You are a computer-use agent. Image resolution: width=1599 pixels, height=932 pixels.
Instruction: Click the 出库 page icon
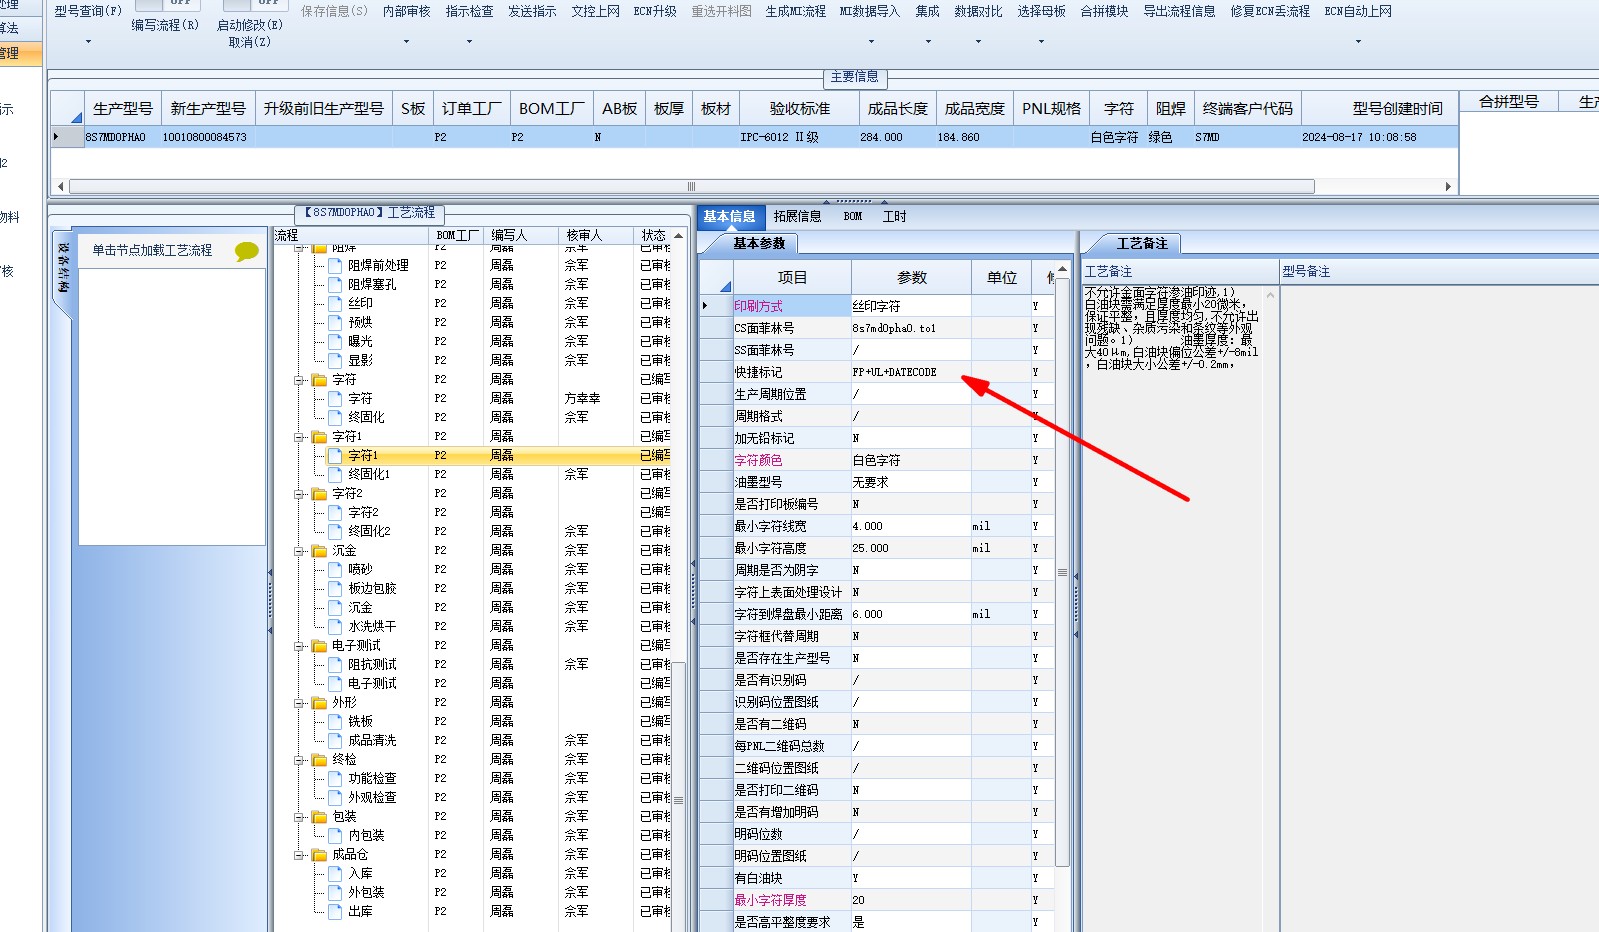click(x=336, y=911)
